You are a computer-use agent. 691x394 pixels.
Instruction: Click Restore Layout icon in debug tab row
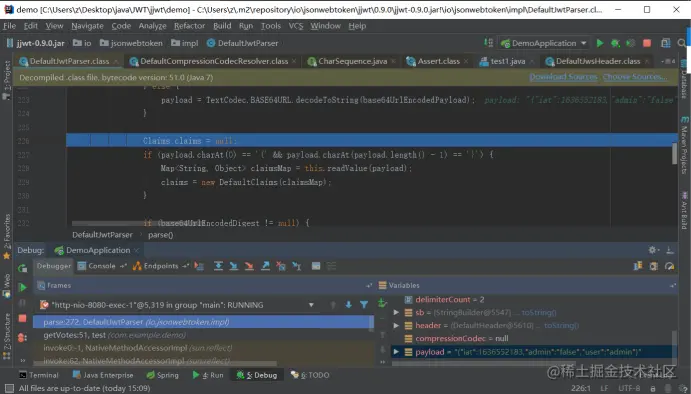click(x=638, y=266)
